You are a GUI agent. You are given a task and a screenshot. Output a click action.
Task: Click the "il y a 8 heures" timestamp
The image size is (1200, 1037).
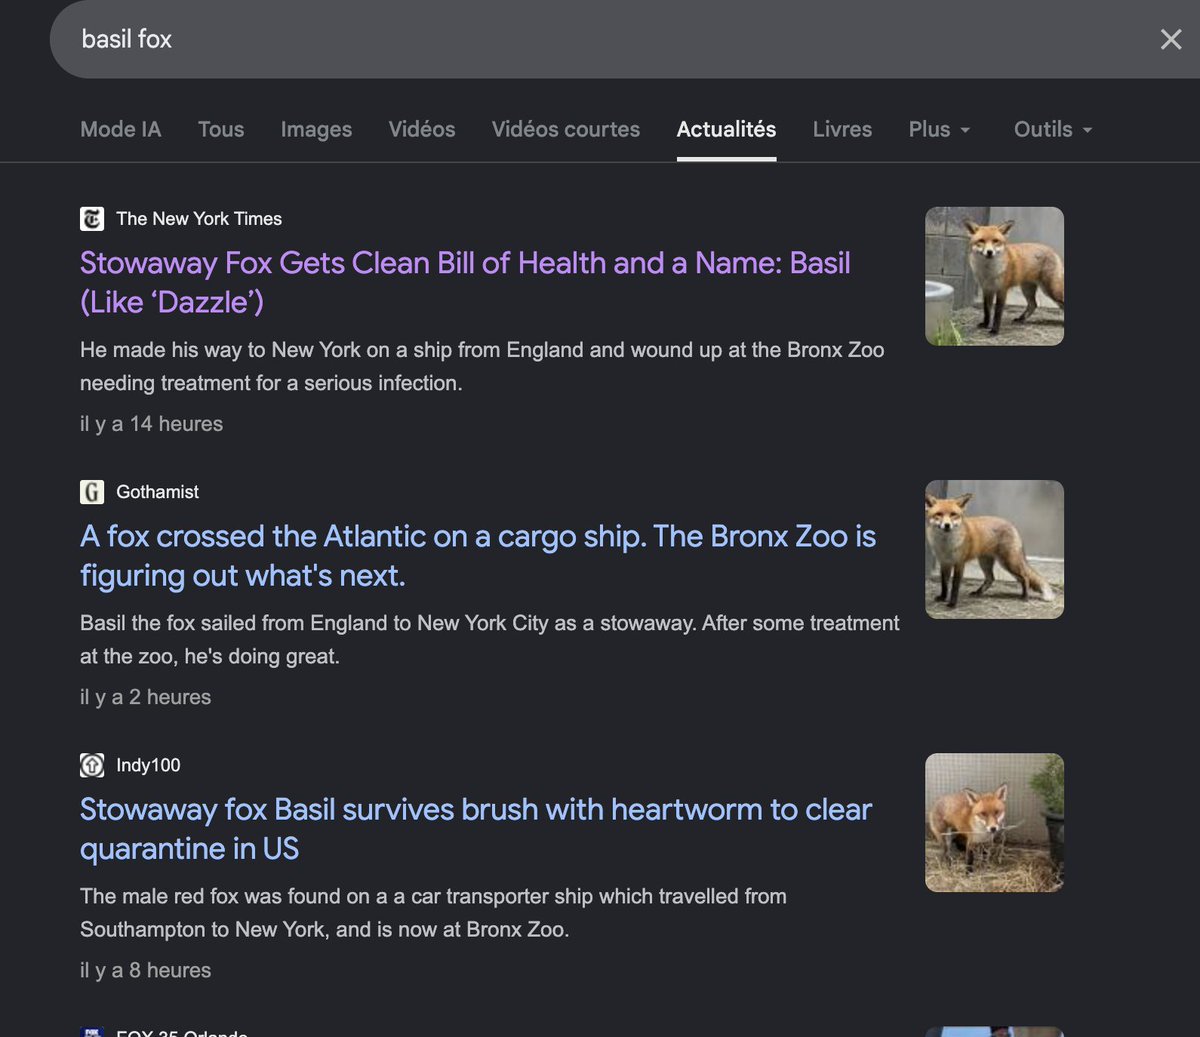pos(145,969)
